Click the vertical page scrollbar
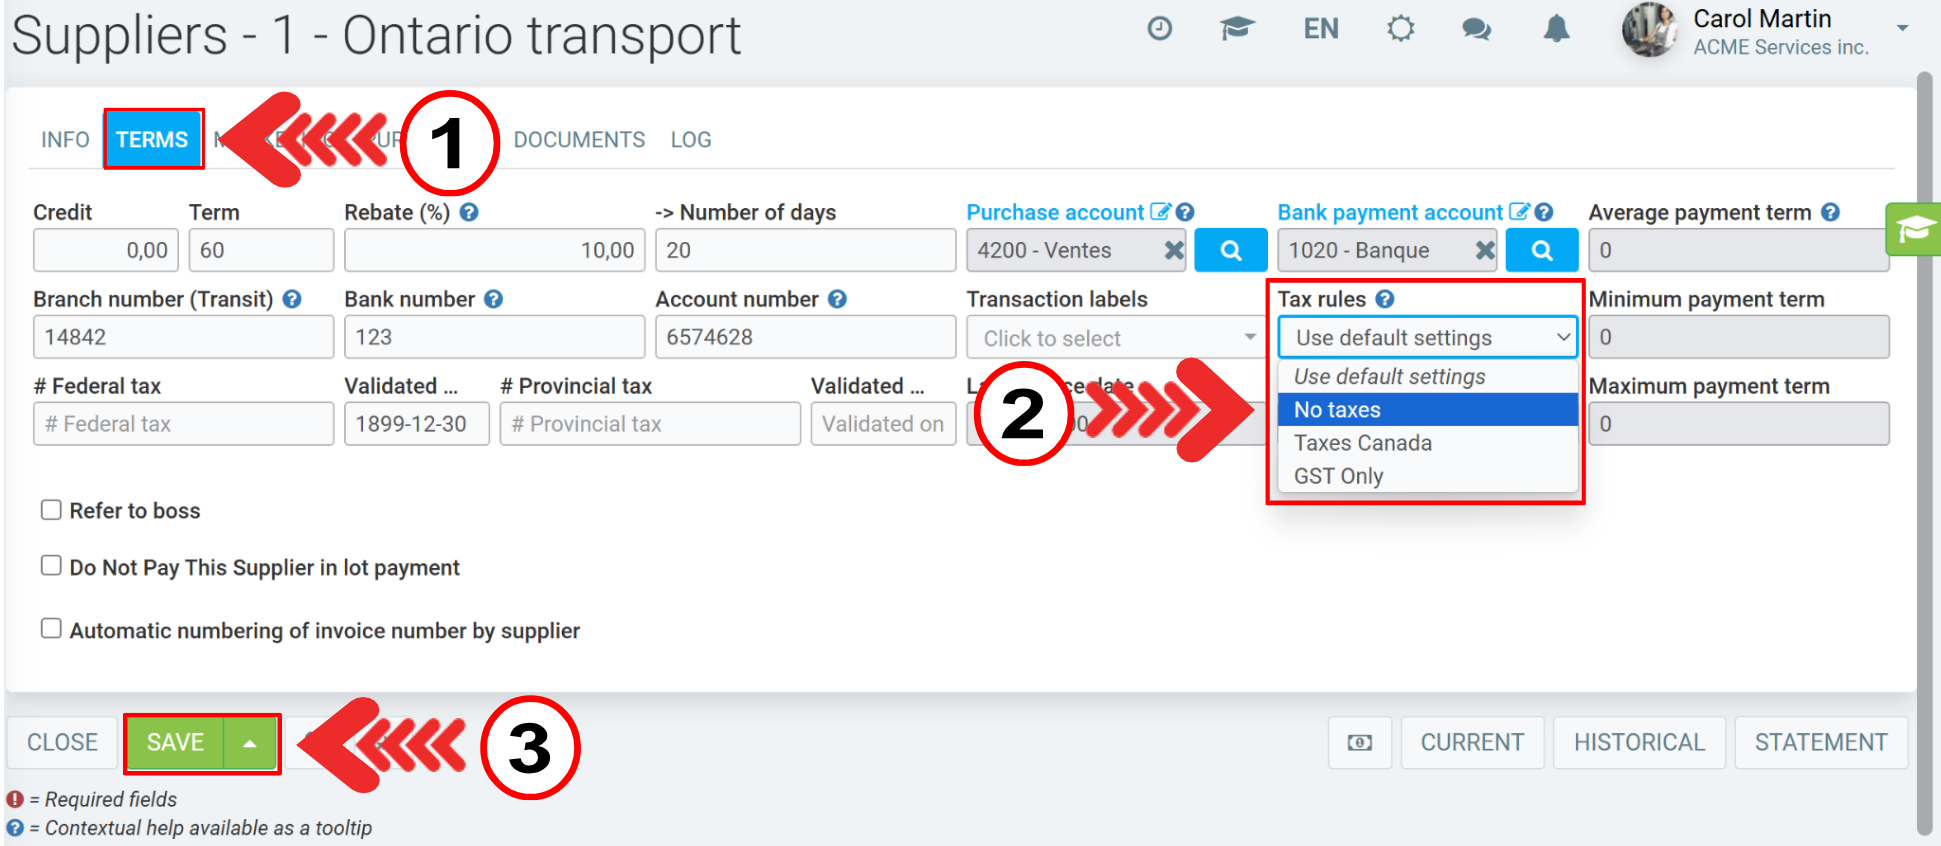 (x=1925, y=450)
